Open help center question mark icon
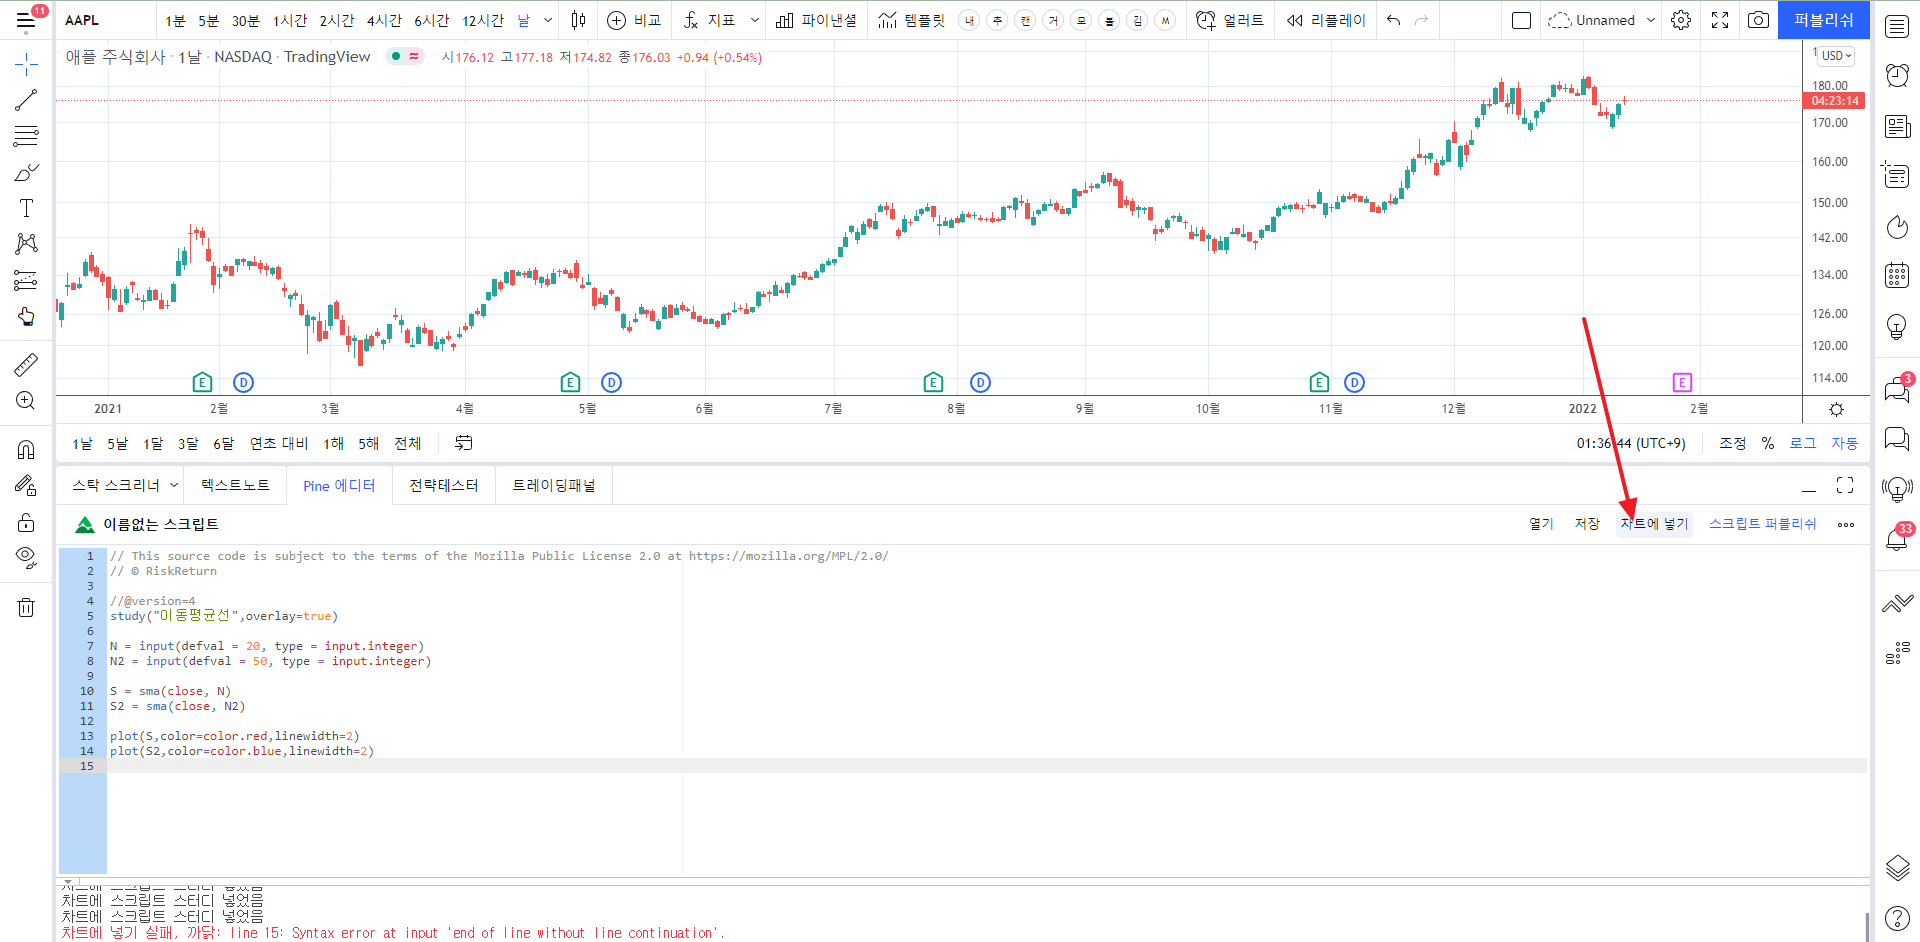The image size is (1920, 942). (1897, 917)
